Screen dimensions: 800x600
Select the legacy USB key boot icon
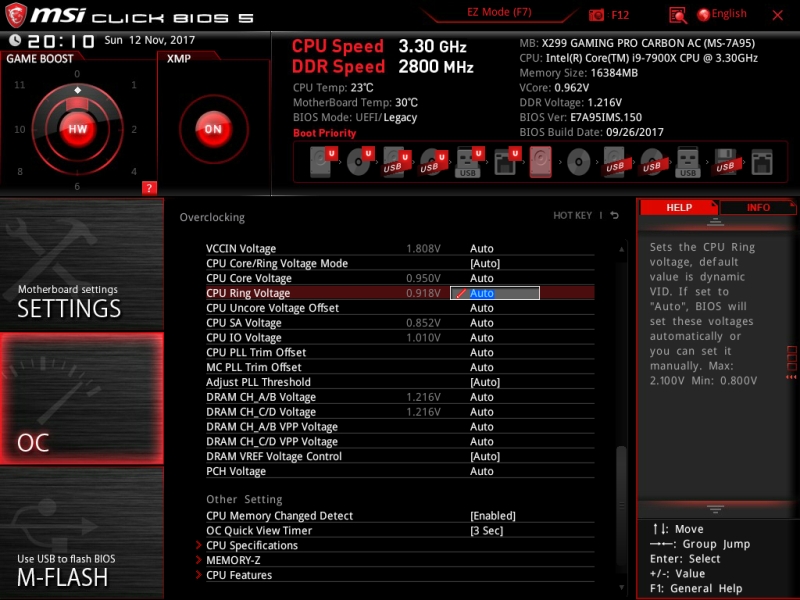(x=688, y=162)
